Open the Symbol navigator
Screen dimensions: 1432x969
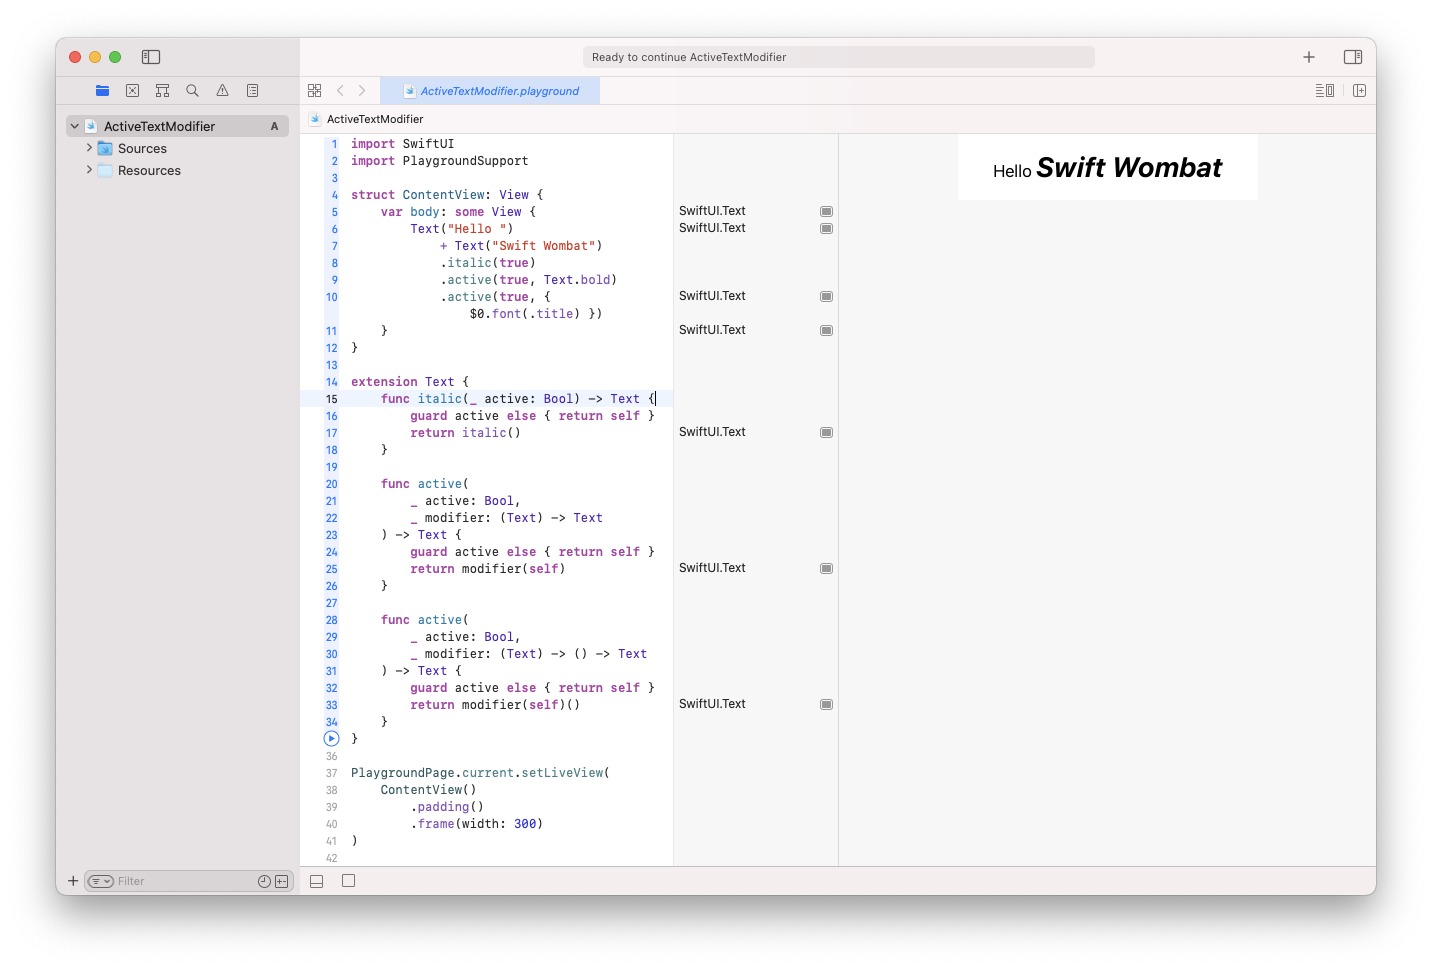coord(162,90)
